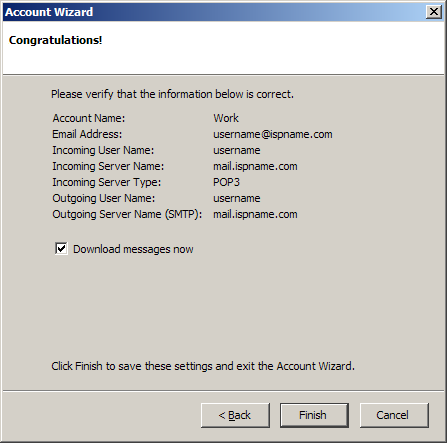Click the 'Please verify that the information' text
The height and width of the screenshot is (443, 447).
(172, 94)
